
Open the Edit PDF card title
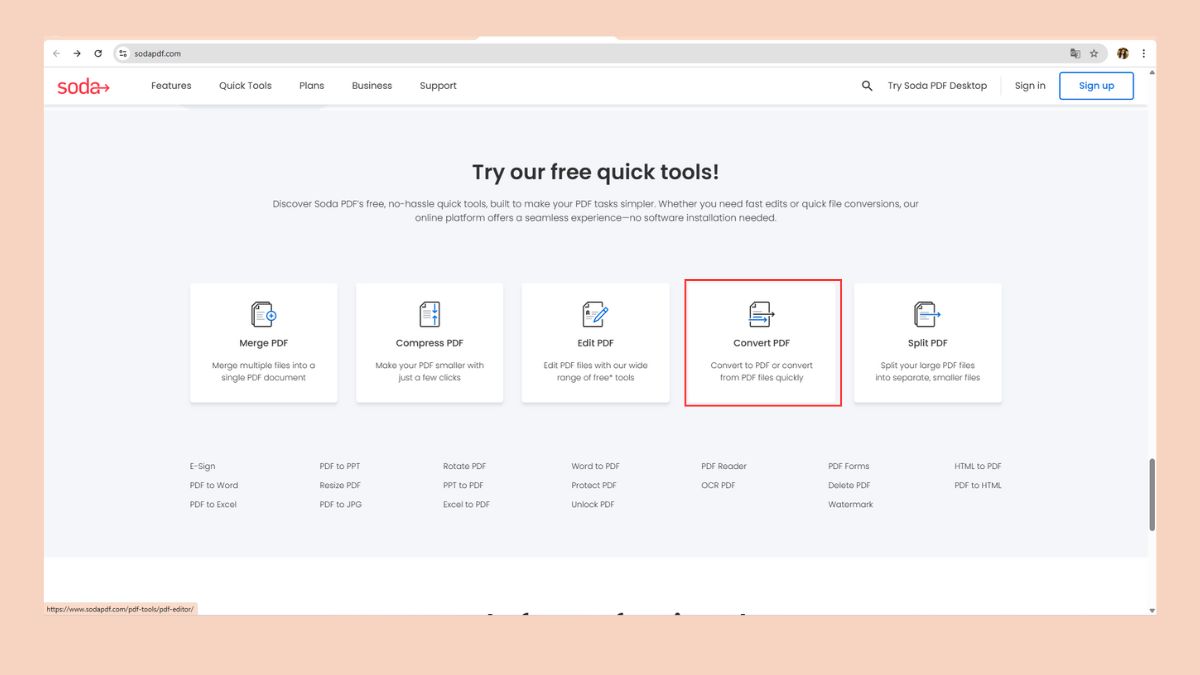coord(595,343)
